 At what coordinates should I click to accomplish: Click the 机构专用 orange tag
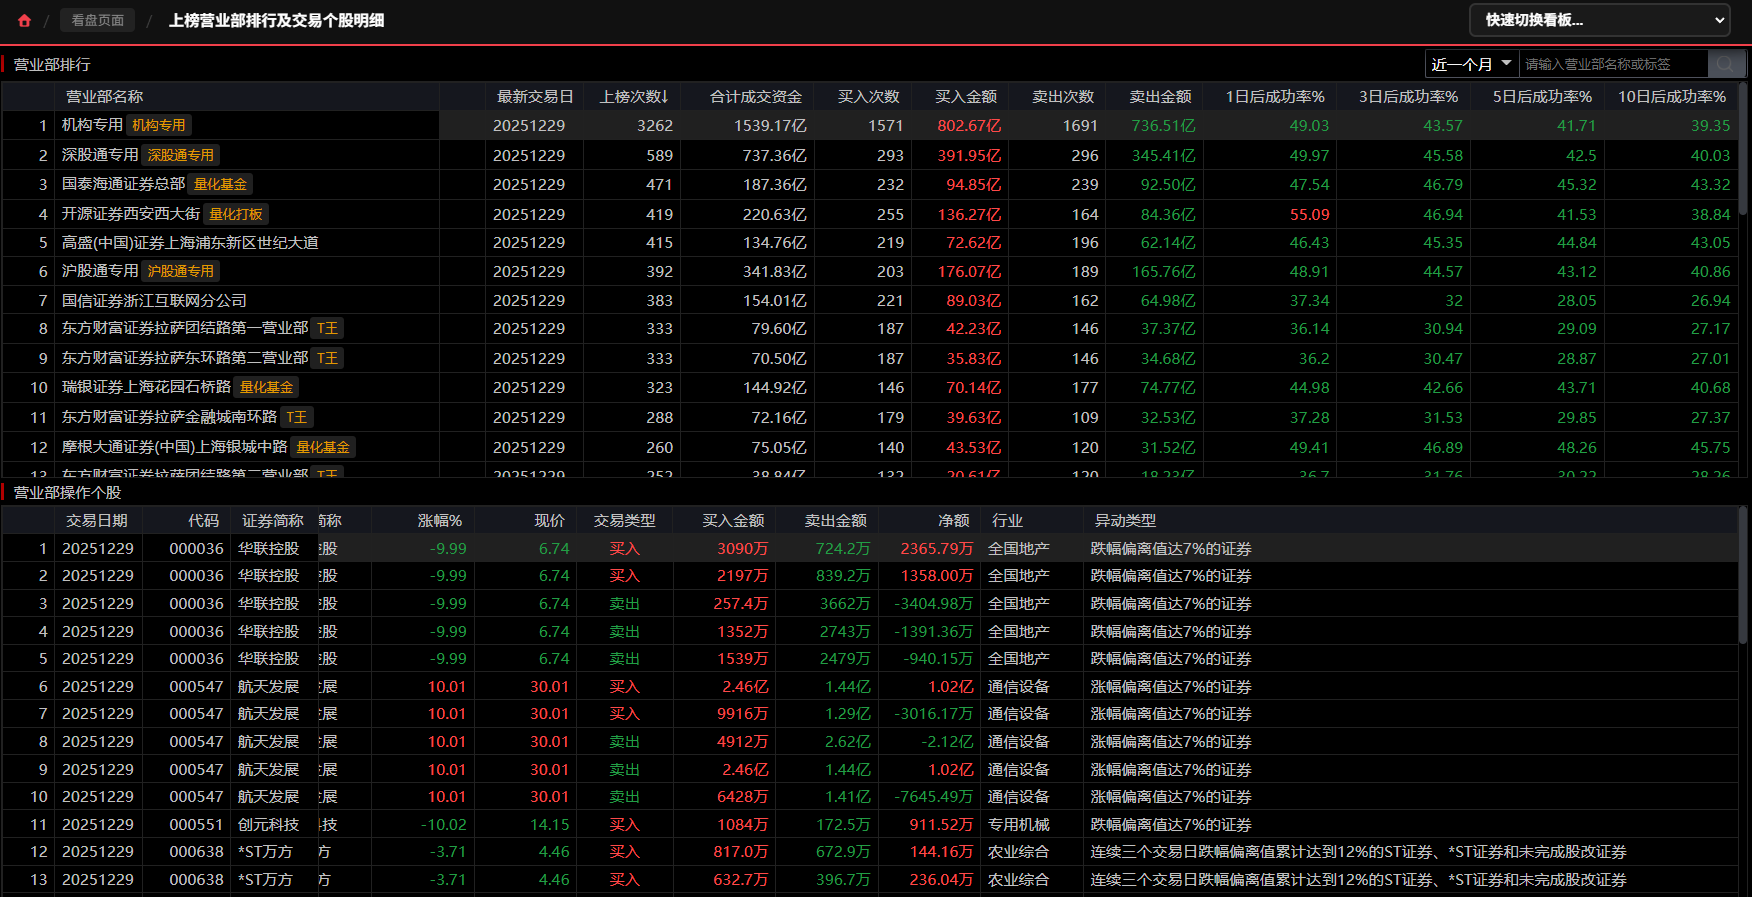click(x=159, y=125)
